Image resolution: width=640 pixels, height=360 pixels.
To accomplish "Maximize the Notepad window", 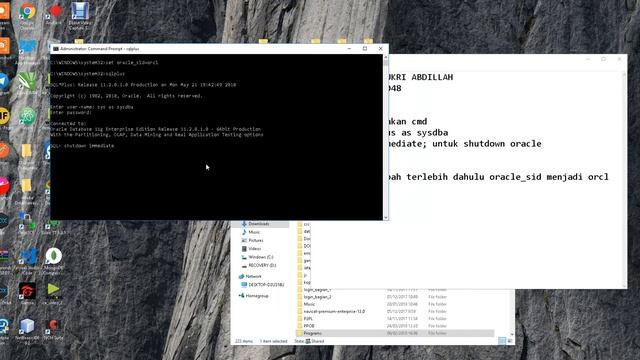I will point(604,59).
